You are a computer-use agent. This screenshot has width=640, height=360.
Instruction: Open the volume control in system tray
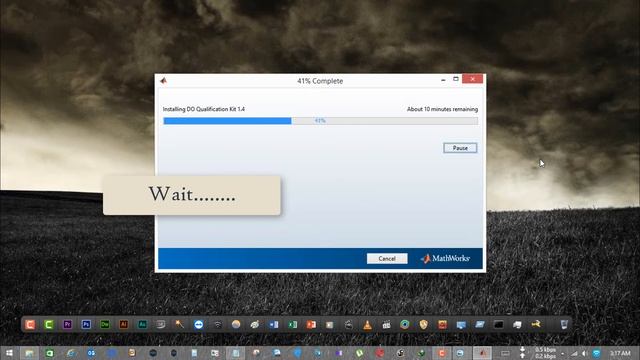click(584, 353)
